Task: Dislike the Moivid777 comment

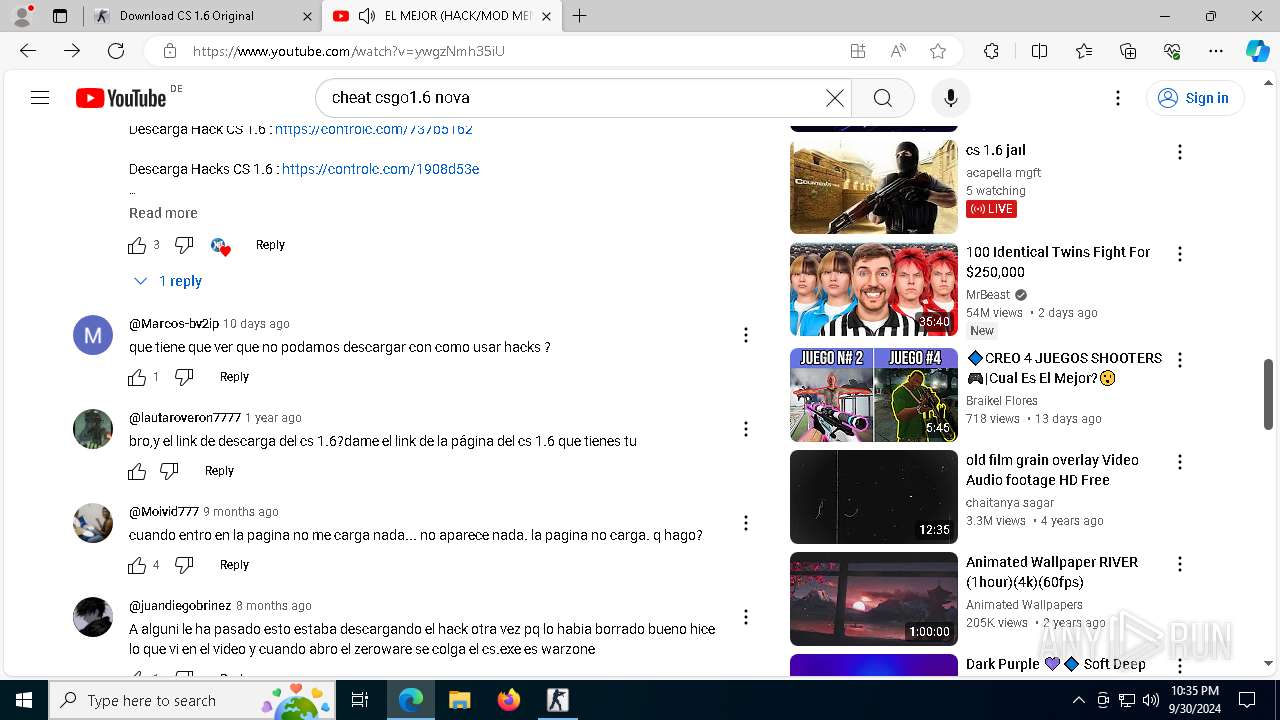Action: tap(184, 565)
